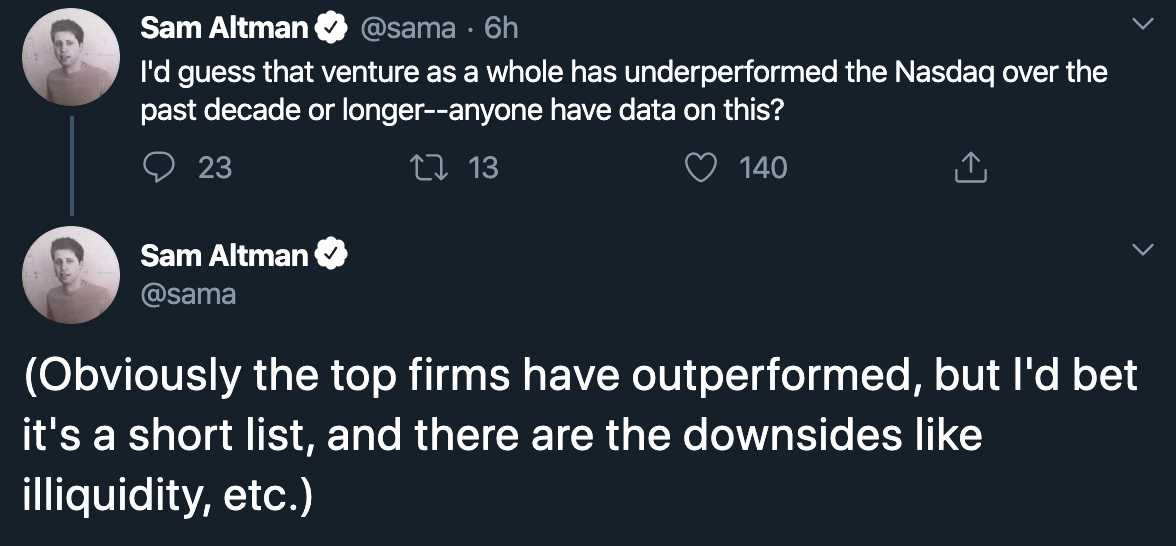Viewport: 1176px width, 546px height.
Task: Open the 6h timestamp link
Action: (501, 29)
